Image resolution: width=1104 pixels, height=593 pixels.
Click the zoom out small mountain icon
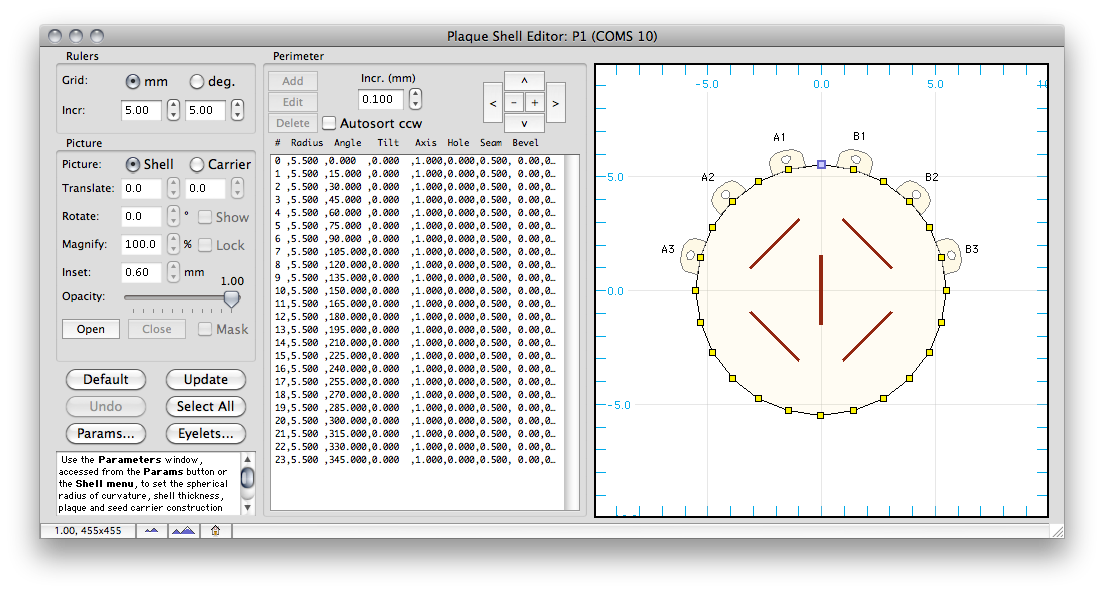(x=151, y=530)
